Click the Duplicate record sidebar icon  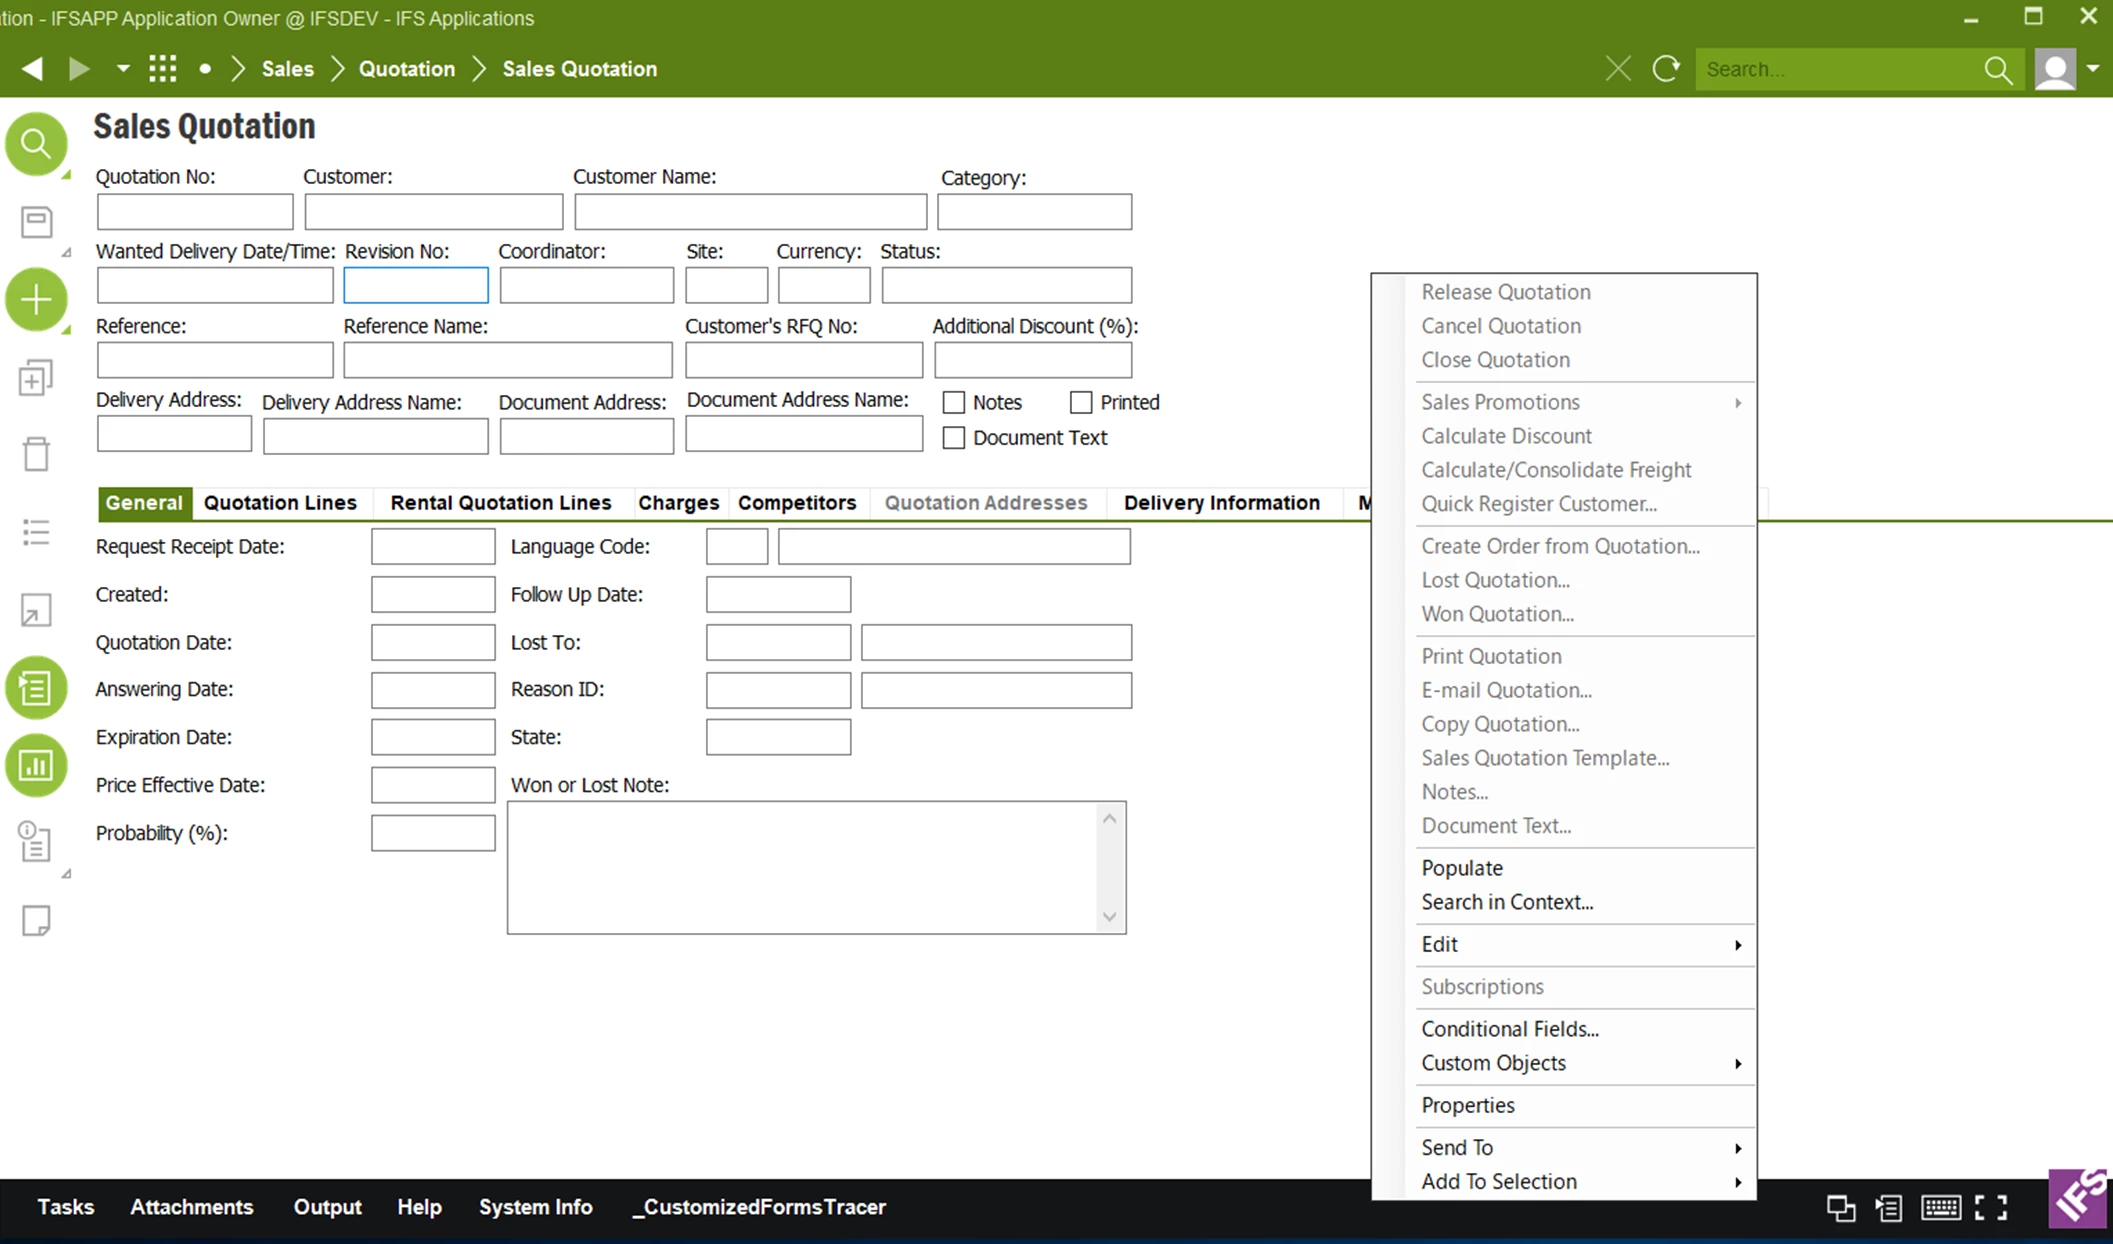(35, 378)
